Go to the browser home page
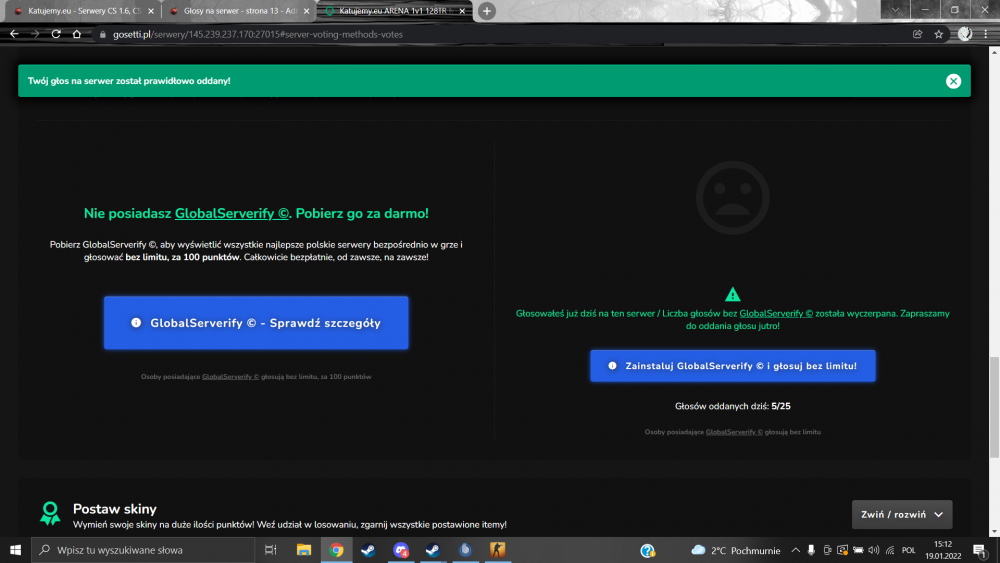1000x563 pixels. (77, 34)
